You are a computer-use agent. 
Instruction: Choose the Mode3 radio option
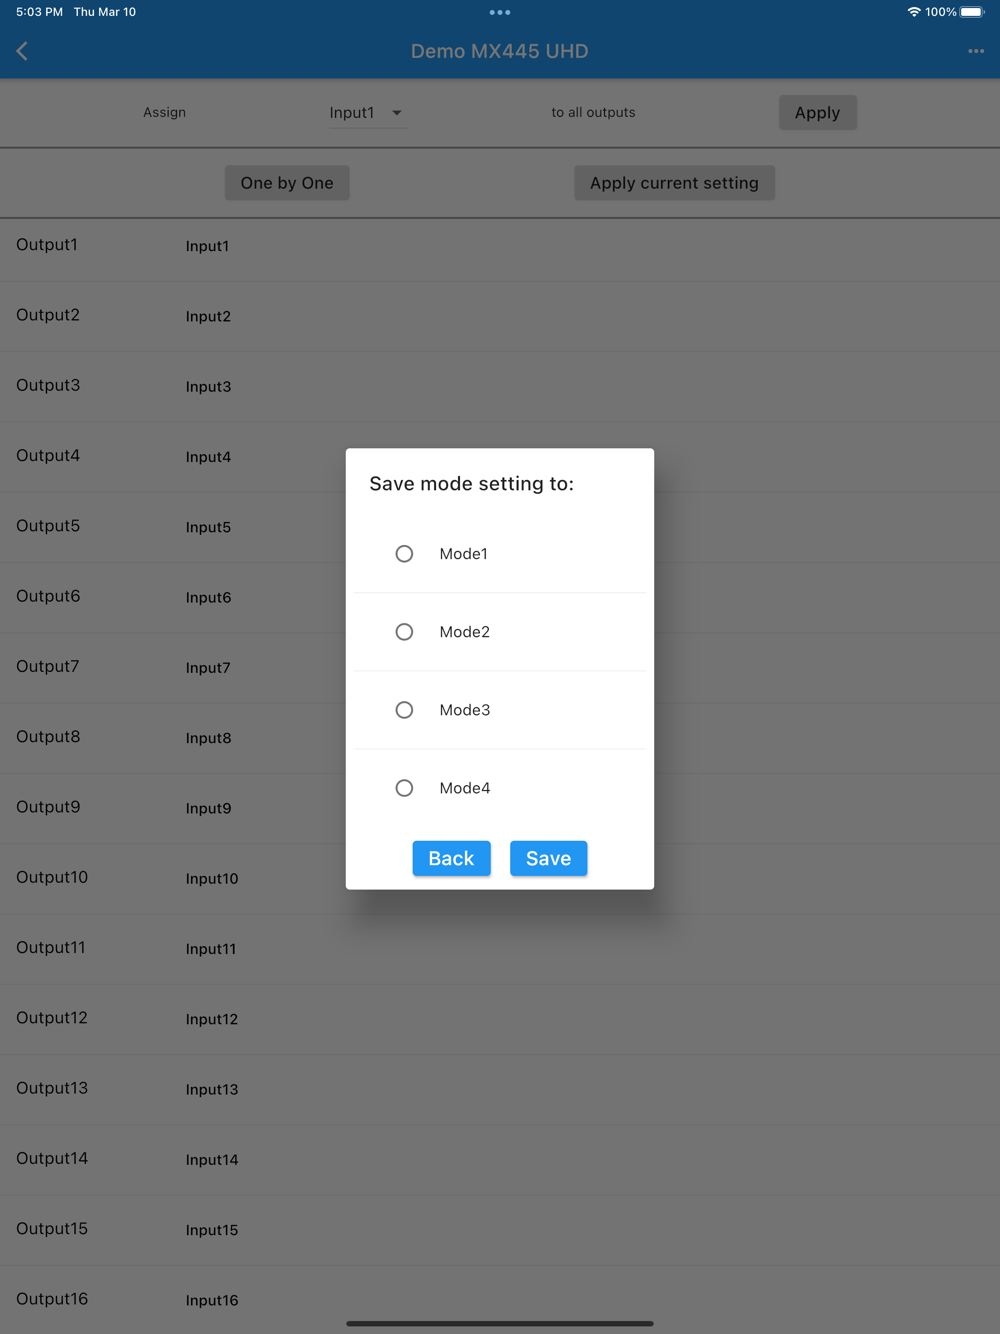click(404, 710)
